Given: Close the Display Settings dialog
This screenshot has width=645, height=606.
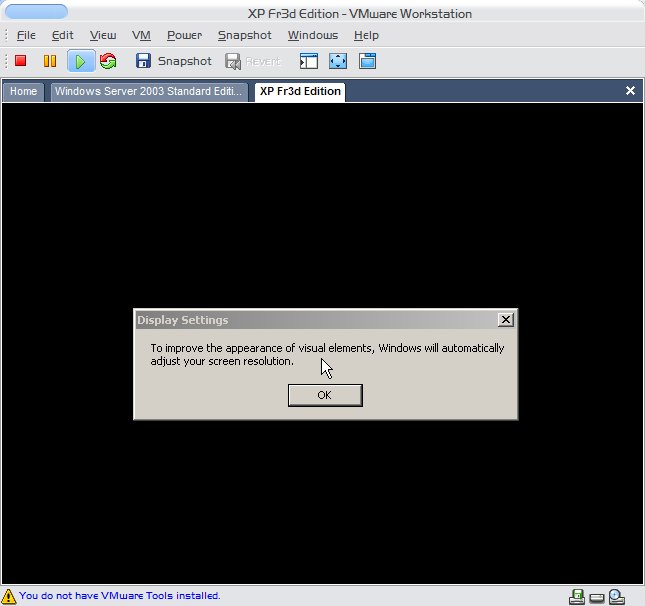Looking at the screenshot, I should pyautogui.click(x=506, y=320).
